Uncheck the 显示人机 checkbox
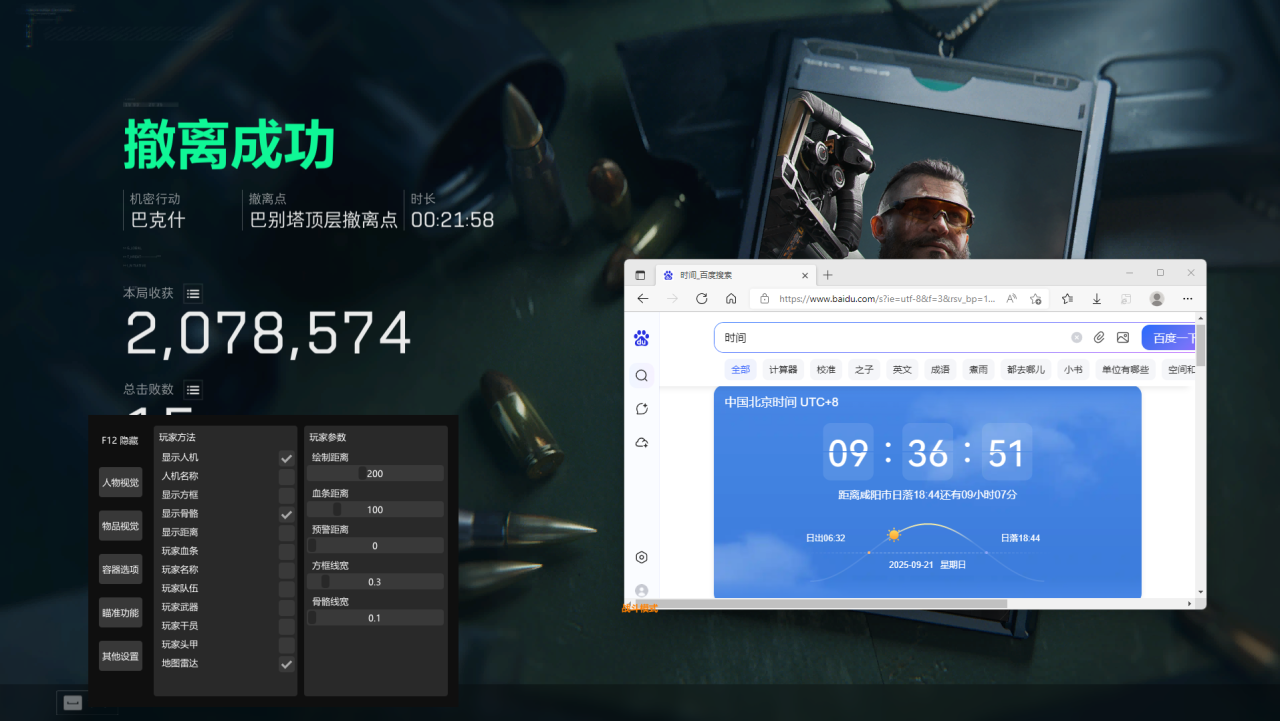The width and height of the screenshot is (1280, 721). click(286, 458)
